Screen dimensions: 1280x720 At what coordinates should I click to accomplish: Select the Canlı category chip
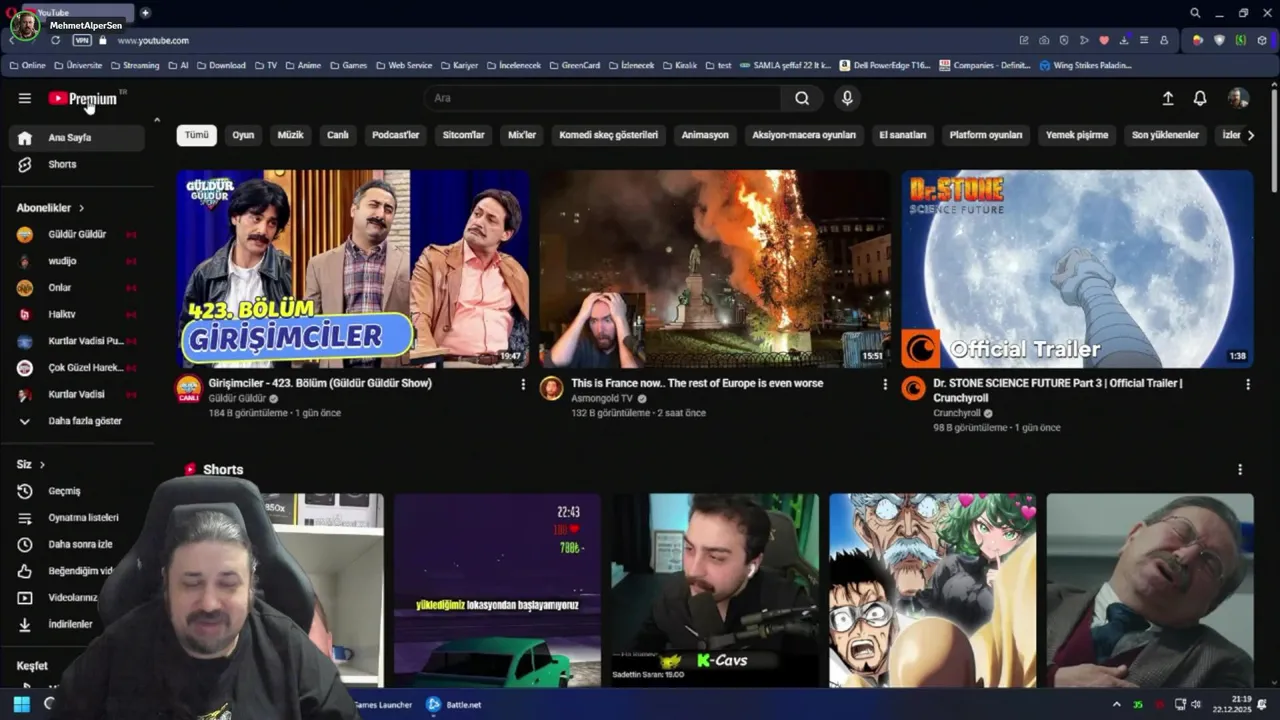[338, 135]
